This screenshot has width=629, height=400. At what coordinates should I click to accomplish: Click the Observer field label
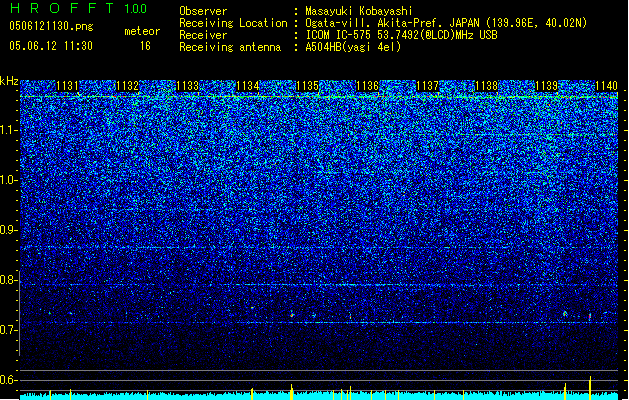pyautogui.click(x=203, y=11)
